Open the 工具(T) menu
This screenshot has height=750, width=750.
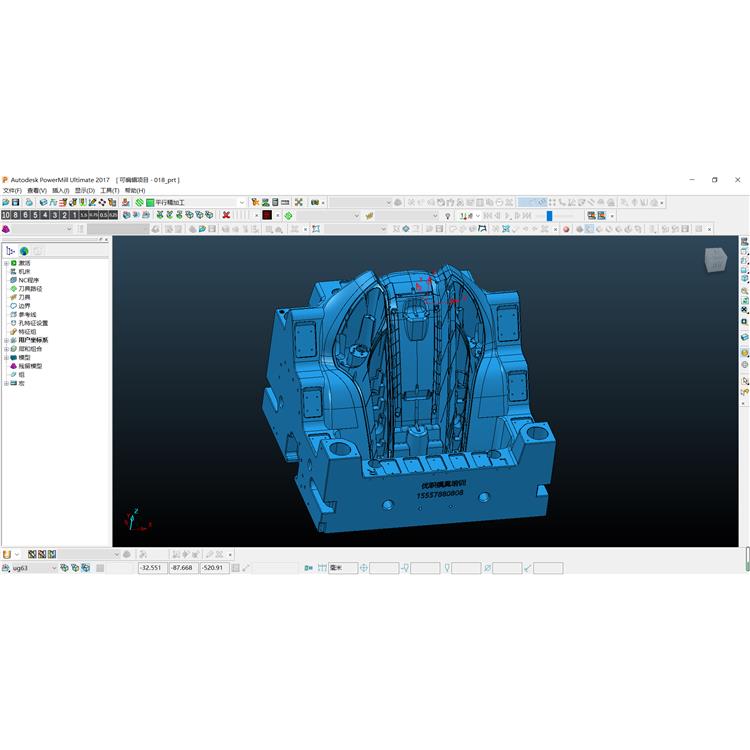point(110,190)
